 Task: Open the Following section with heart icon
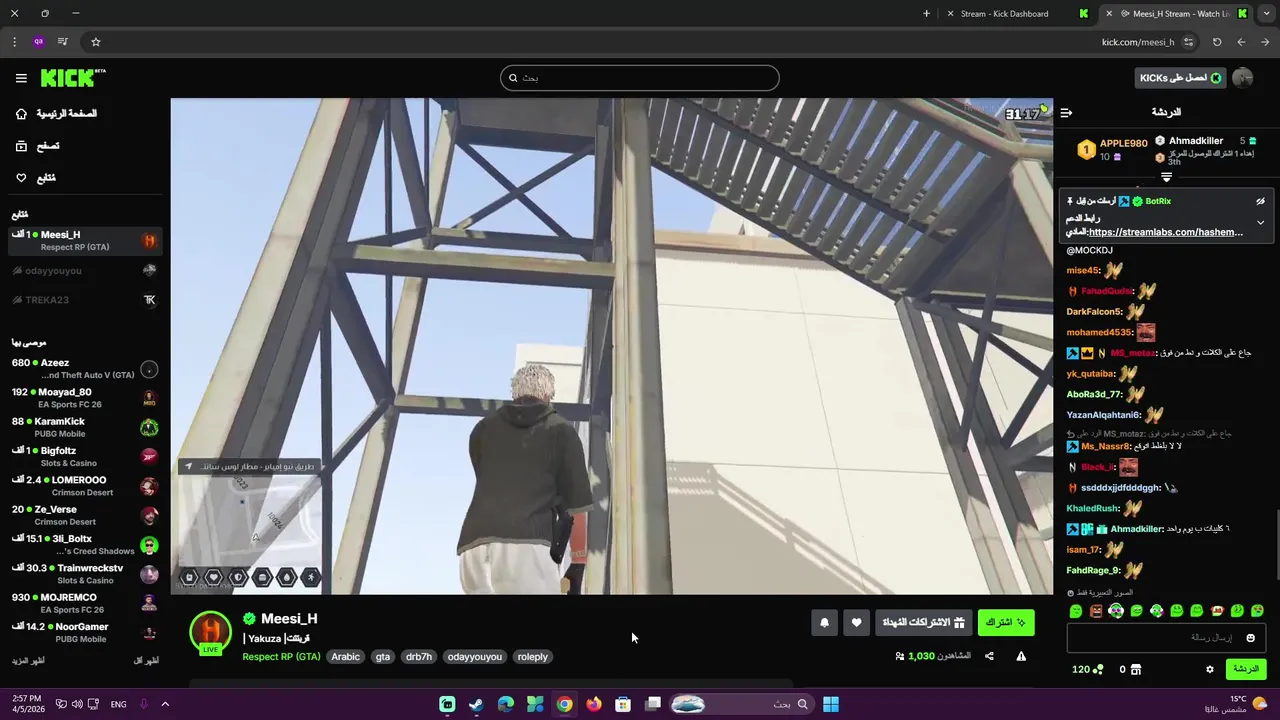pos(36,178)
